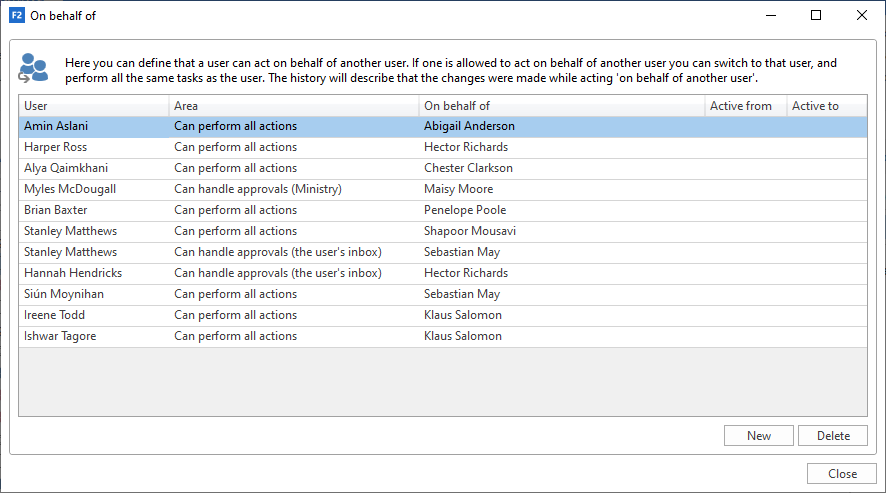
Task: Sort by the User column header
Action: click(x=94, y=106)
